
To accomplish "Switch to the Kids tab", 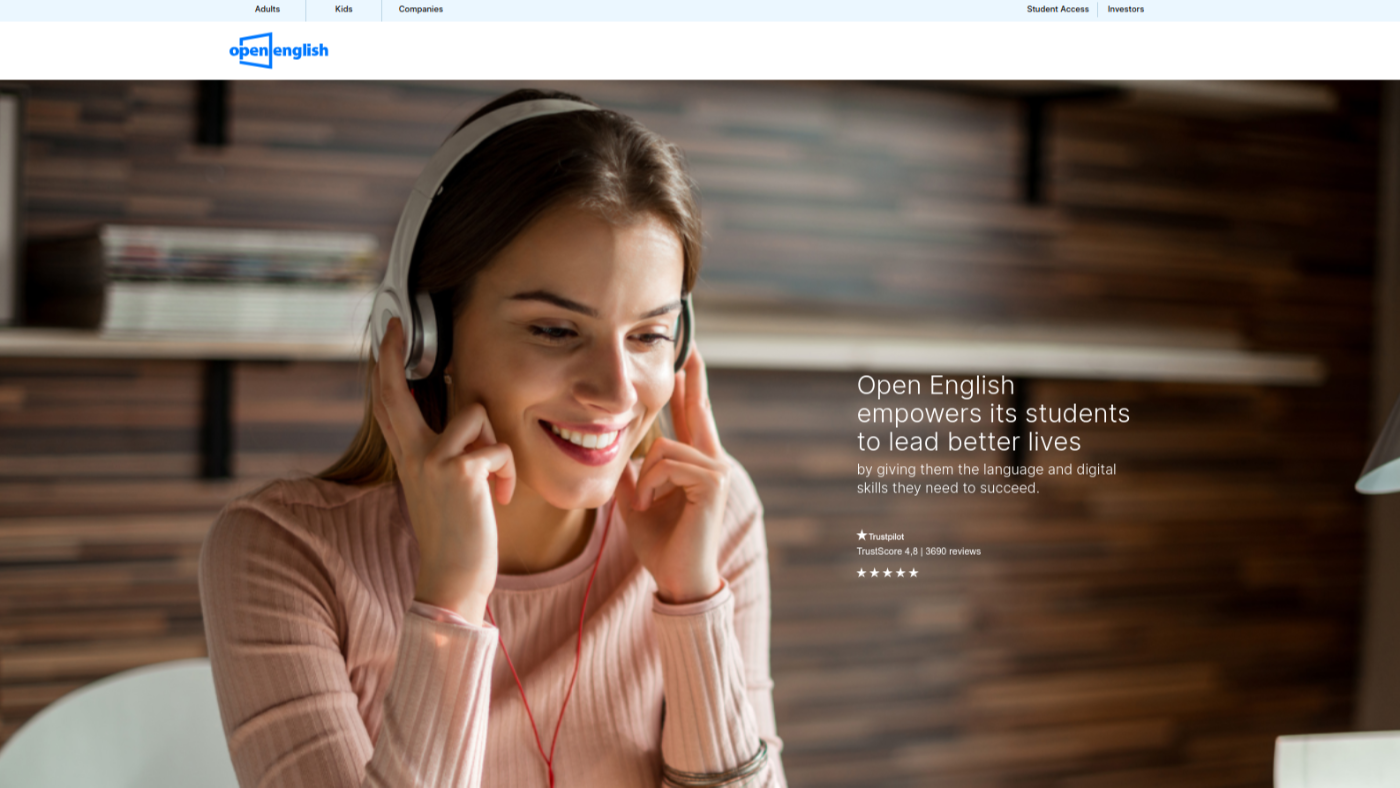I will pos(343,10).
